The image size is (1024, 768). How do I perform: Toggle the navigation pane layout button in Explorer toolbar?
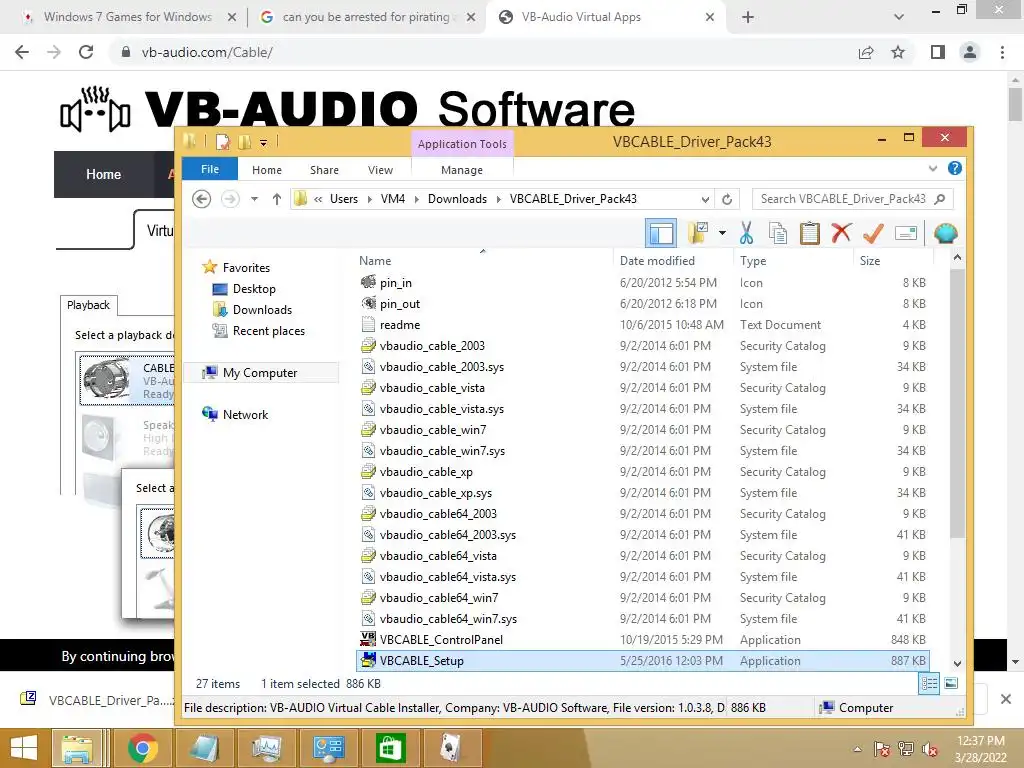point(661,233)
